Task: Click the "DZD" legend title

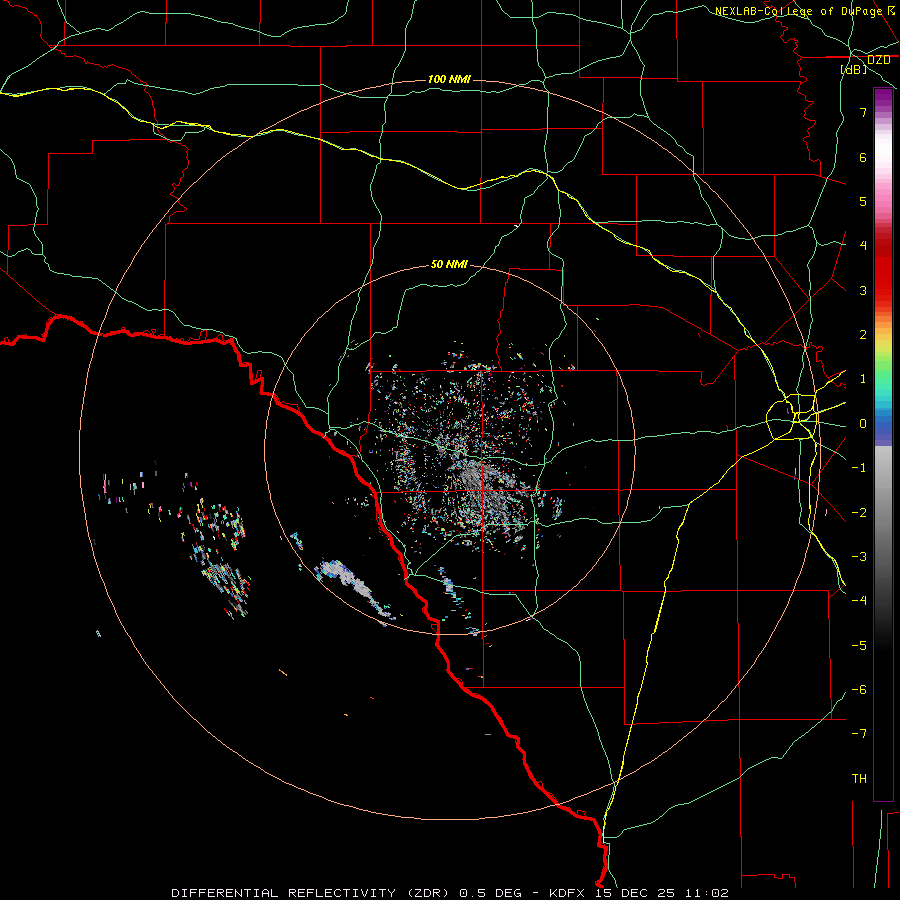Action: (x=878, y=60)
